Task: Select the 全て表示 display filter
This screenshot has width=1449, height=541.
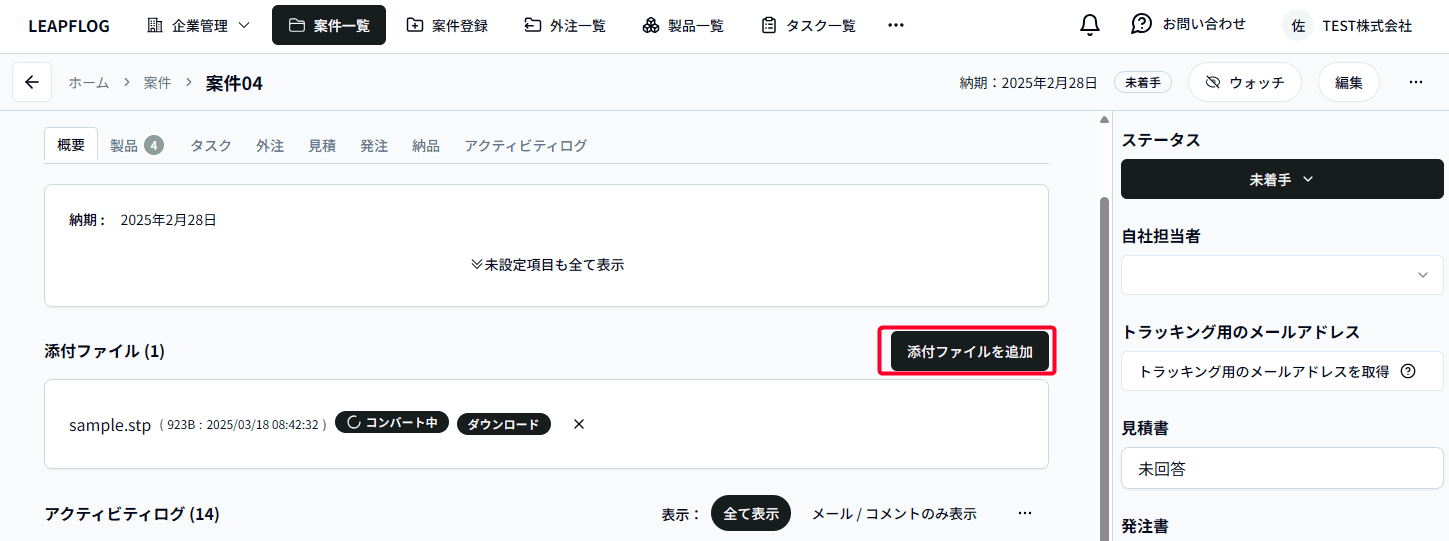Action: tap(750, 513)
